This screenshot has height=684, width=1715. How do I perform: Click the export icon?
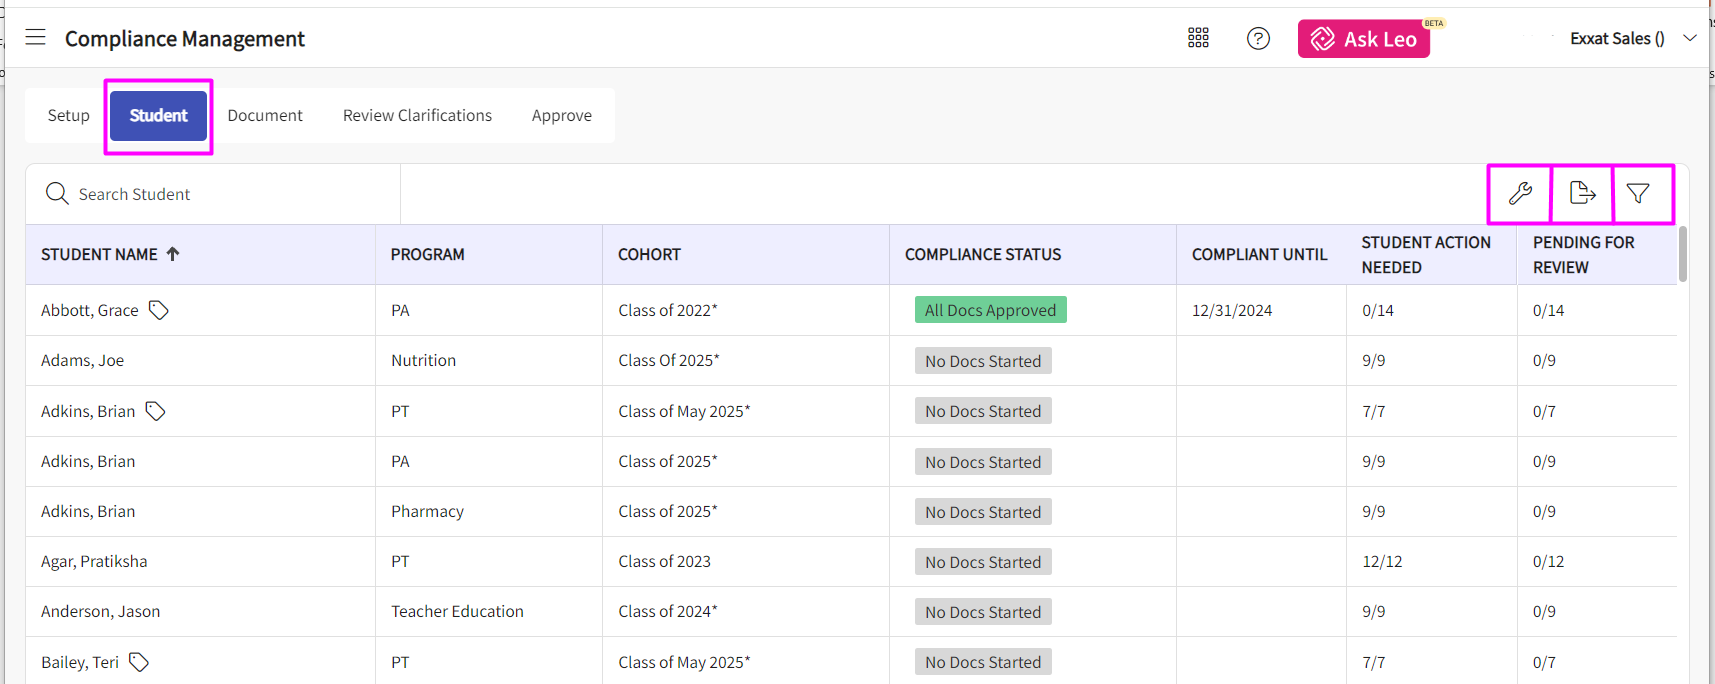click(x=1582, y=193)
